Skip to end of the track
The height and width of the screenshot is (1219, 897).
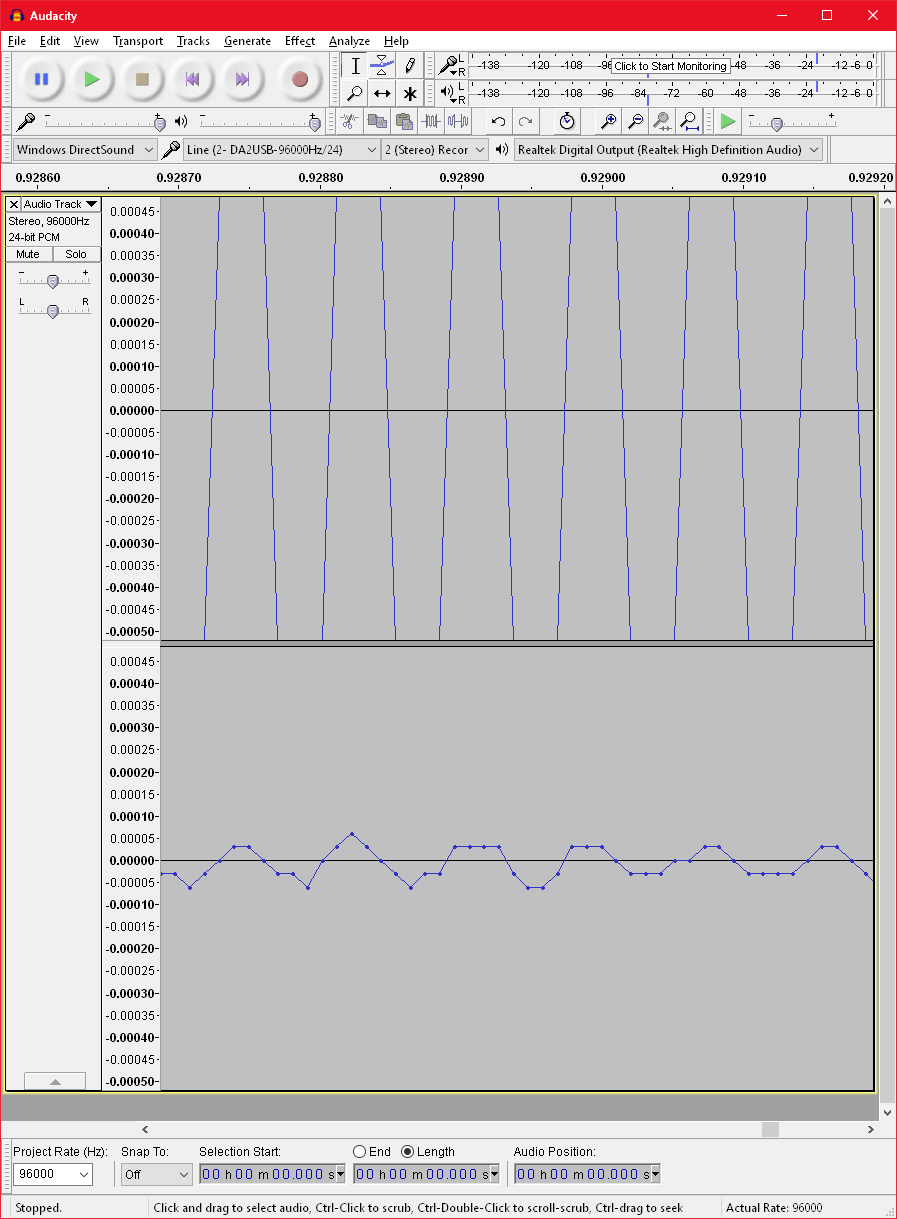coord(242,79)
